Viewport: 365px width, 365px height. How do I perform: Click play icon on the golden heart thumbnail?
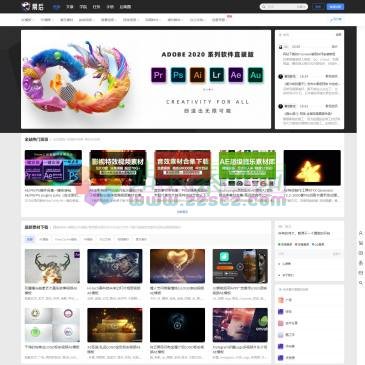coord(178,266)
